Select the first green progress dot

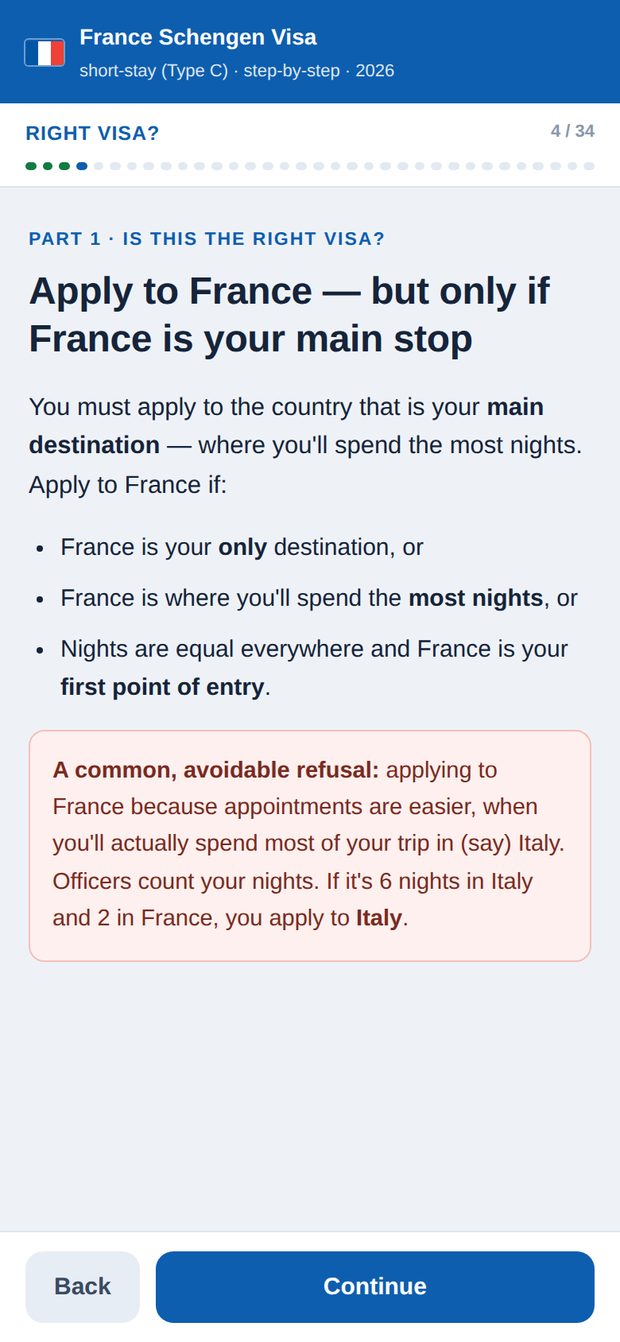tap(31, 166)
